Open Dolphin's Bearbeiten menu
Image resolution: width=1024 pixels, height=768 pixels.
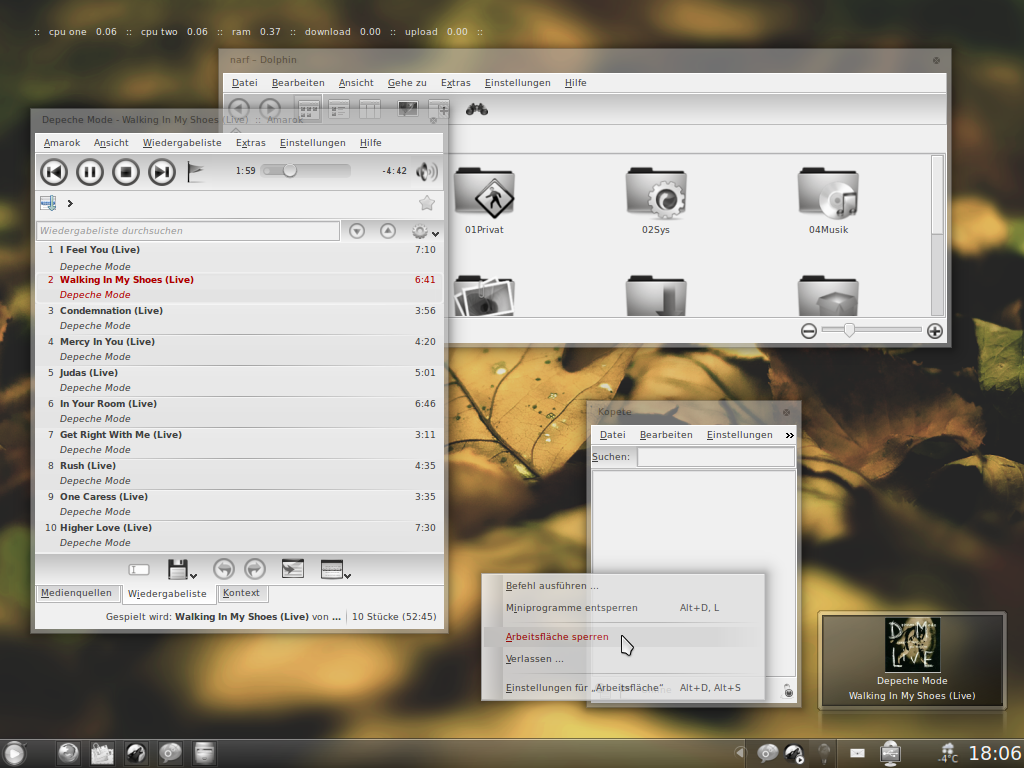coord(298,83)
